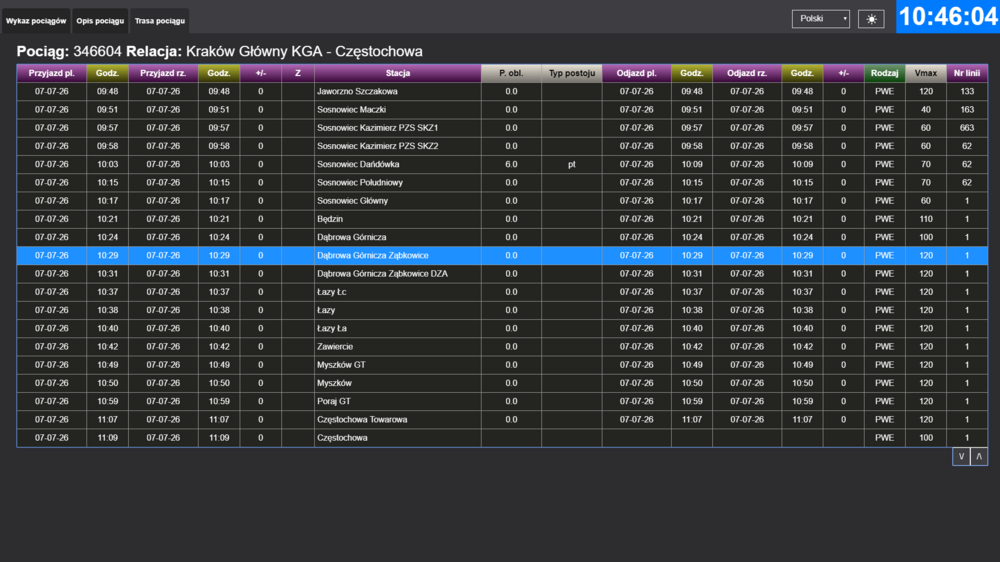1000x562 pixels.
Task: Click line number 663 cell
Action: [967, 128]
